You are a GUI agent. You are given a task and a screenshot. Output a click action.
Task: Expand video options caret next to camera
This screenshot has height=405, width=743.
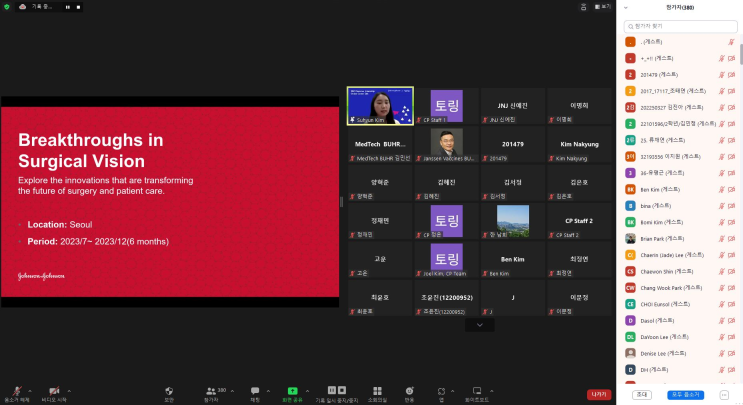[x=69, y=391]
